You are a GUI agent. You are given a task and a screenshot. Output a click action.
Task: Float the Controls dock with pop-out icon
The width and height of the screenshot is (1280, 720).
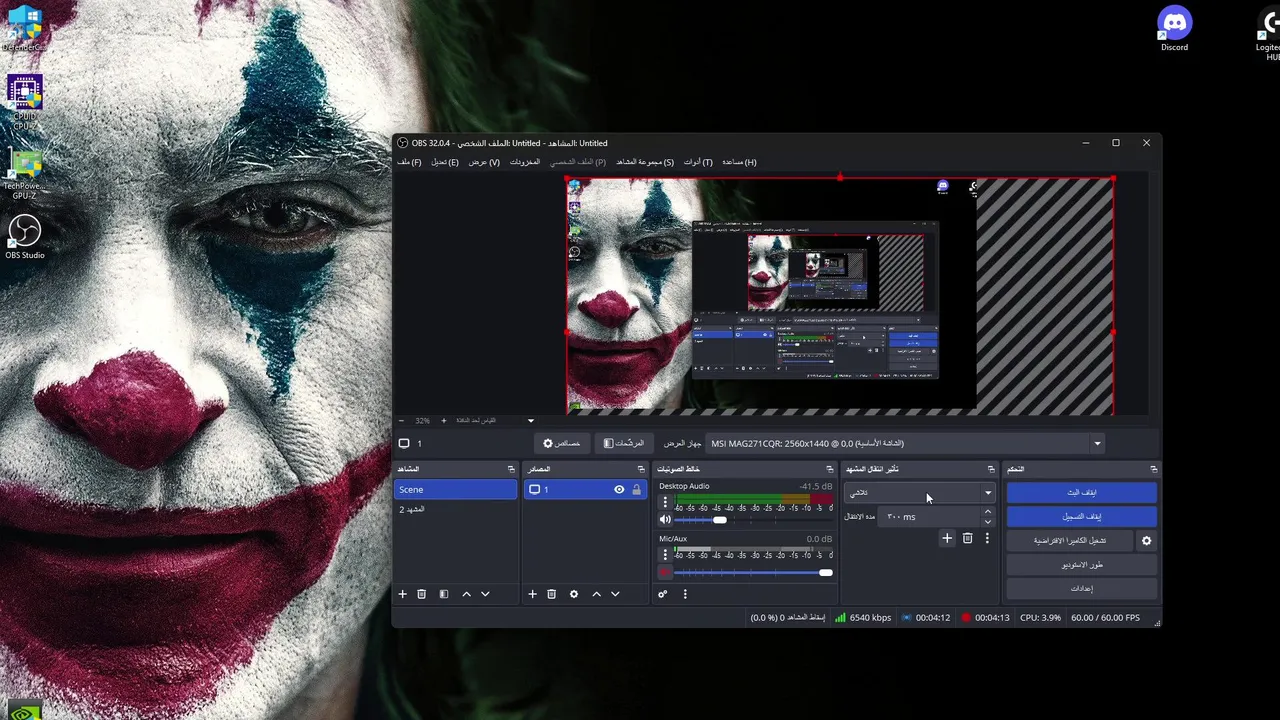[x=1153, y=469]
